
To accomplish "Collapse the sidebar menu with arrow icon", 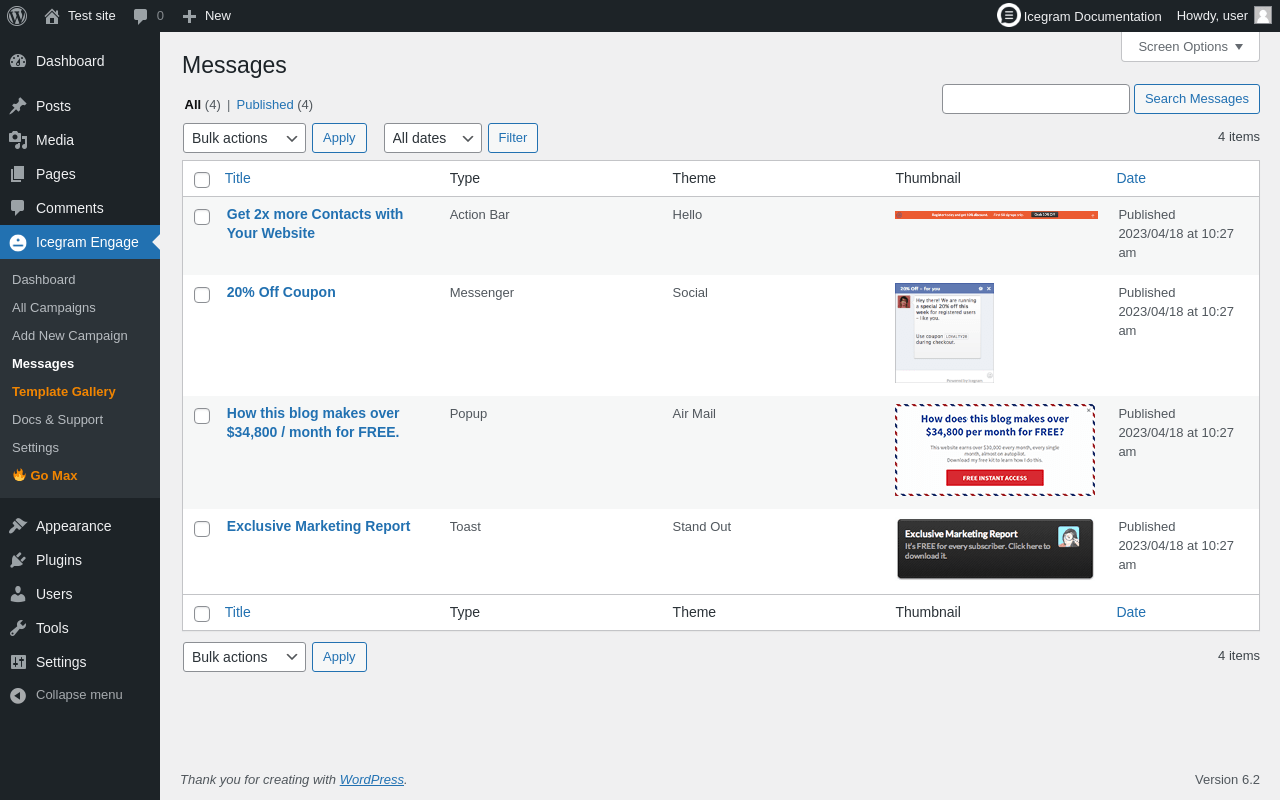I will pos(18,695).
